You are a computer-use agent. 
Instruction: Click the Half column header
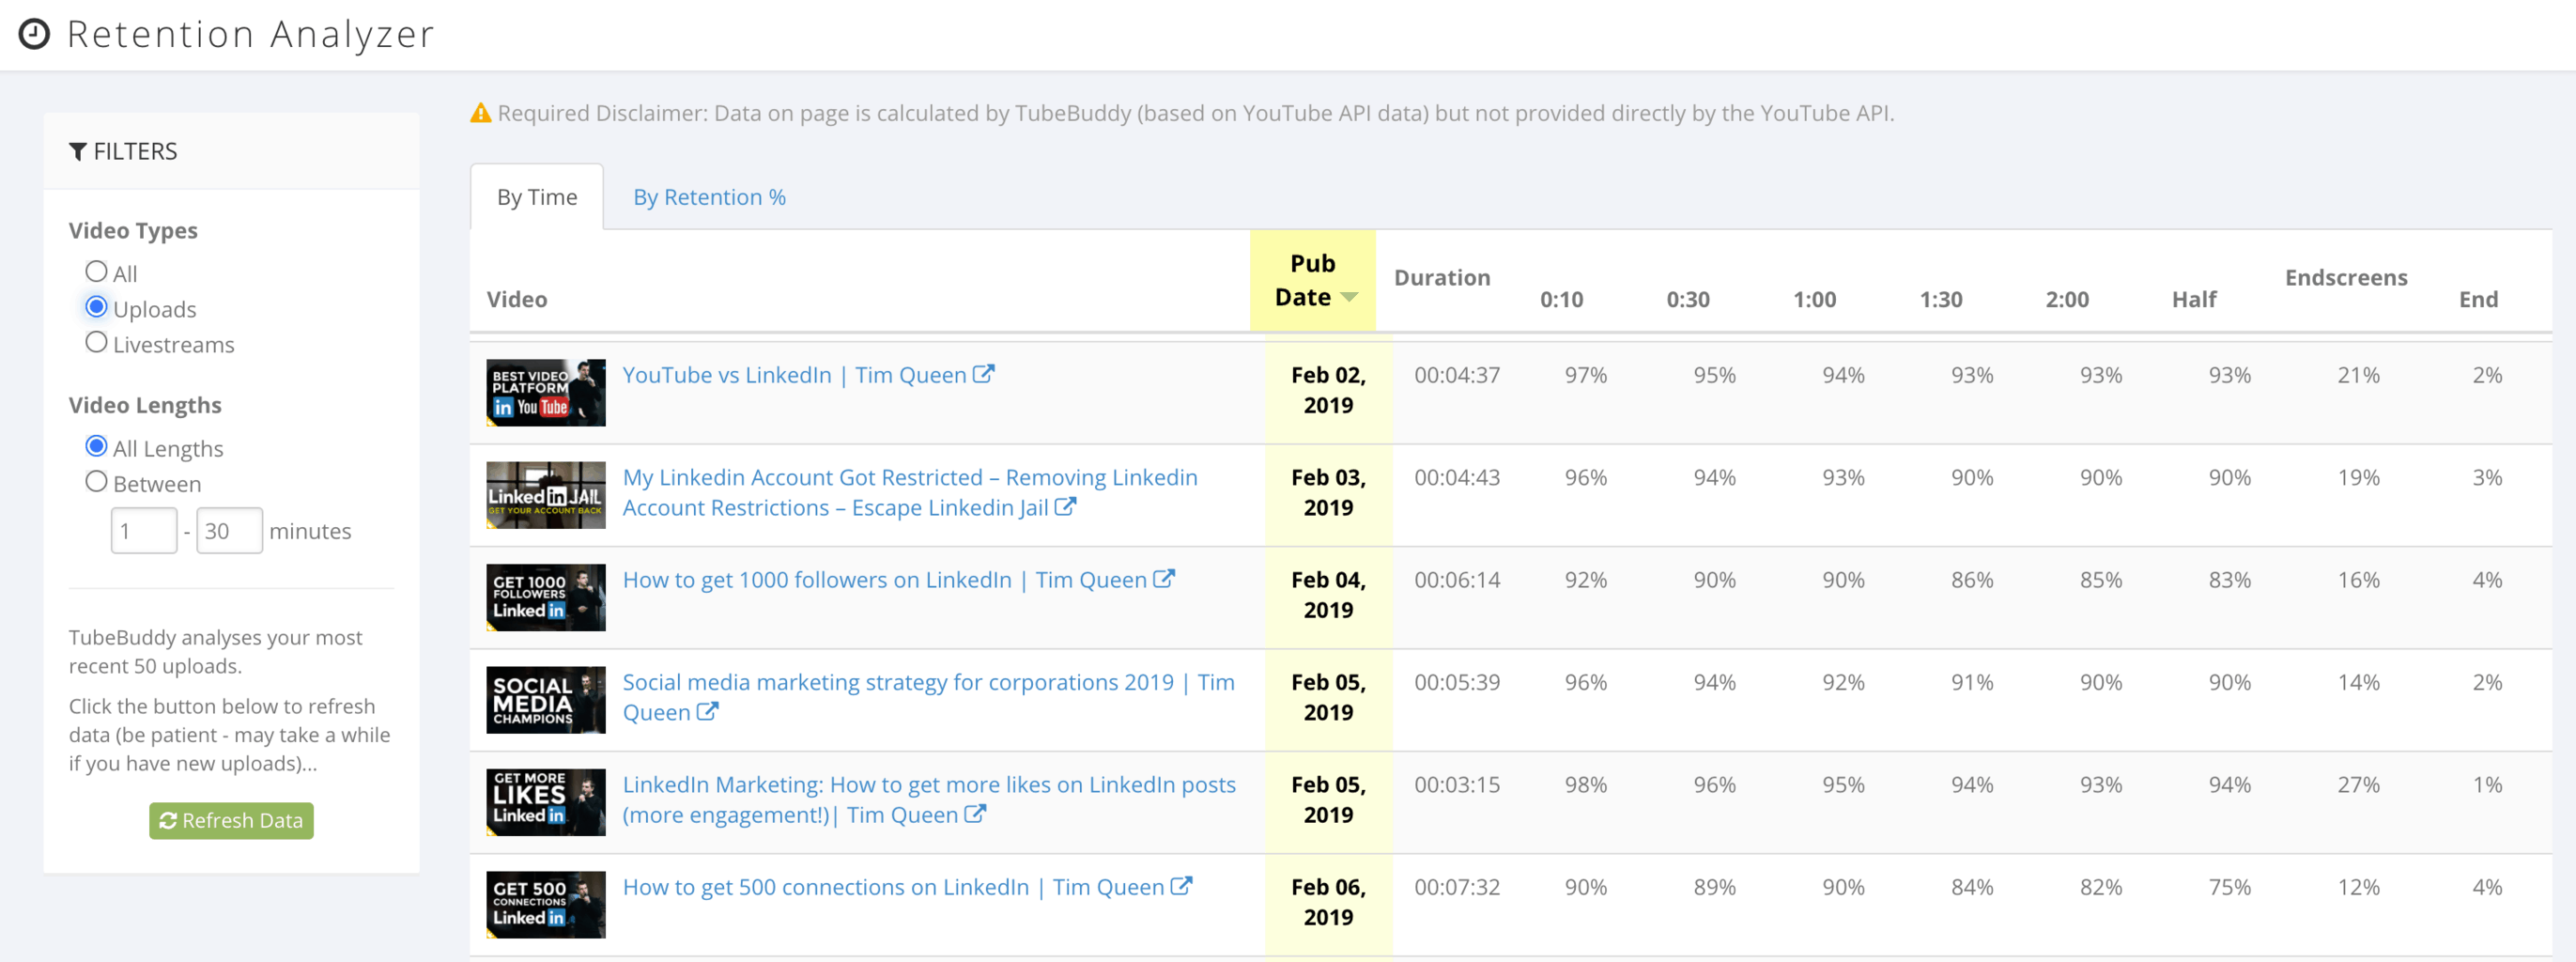[x=2194, y=299]
